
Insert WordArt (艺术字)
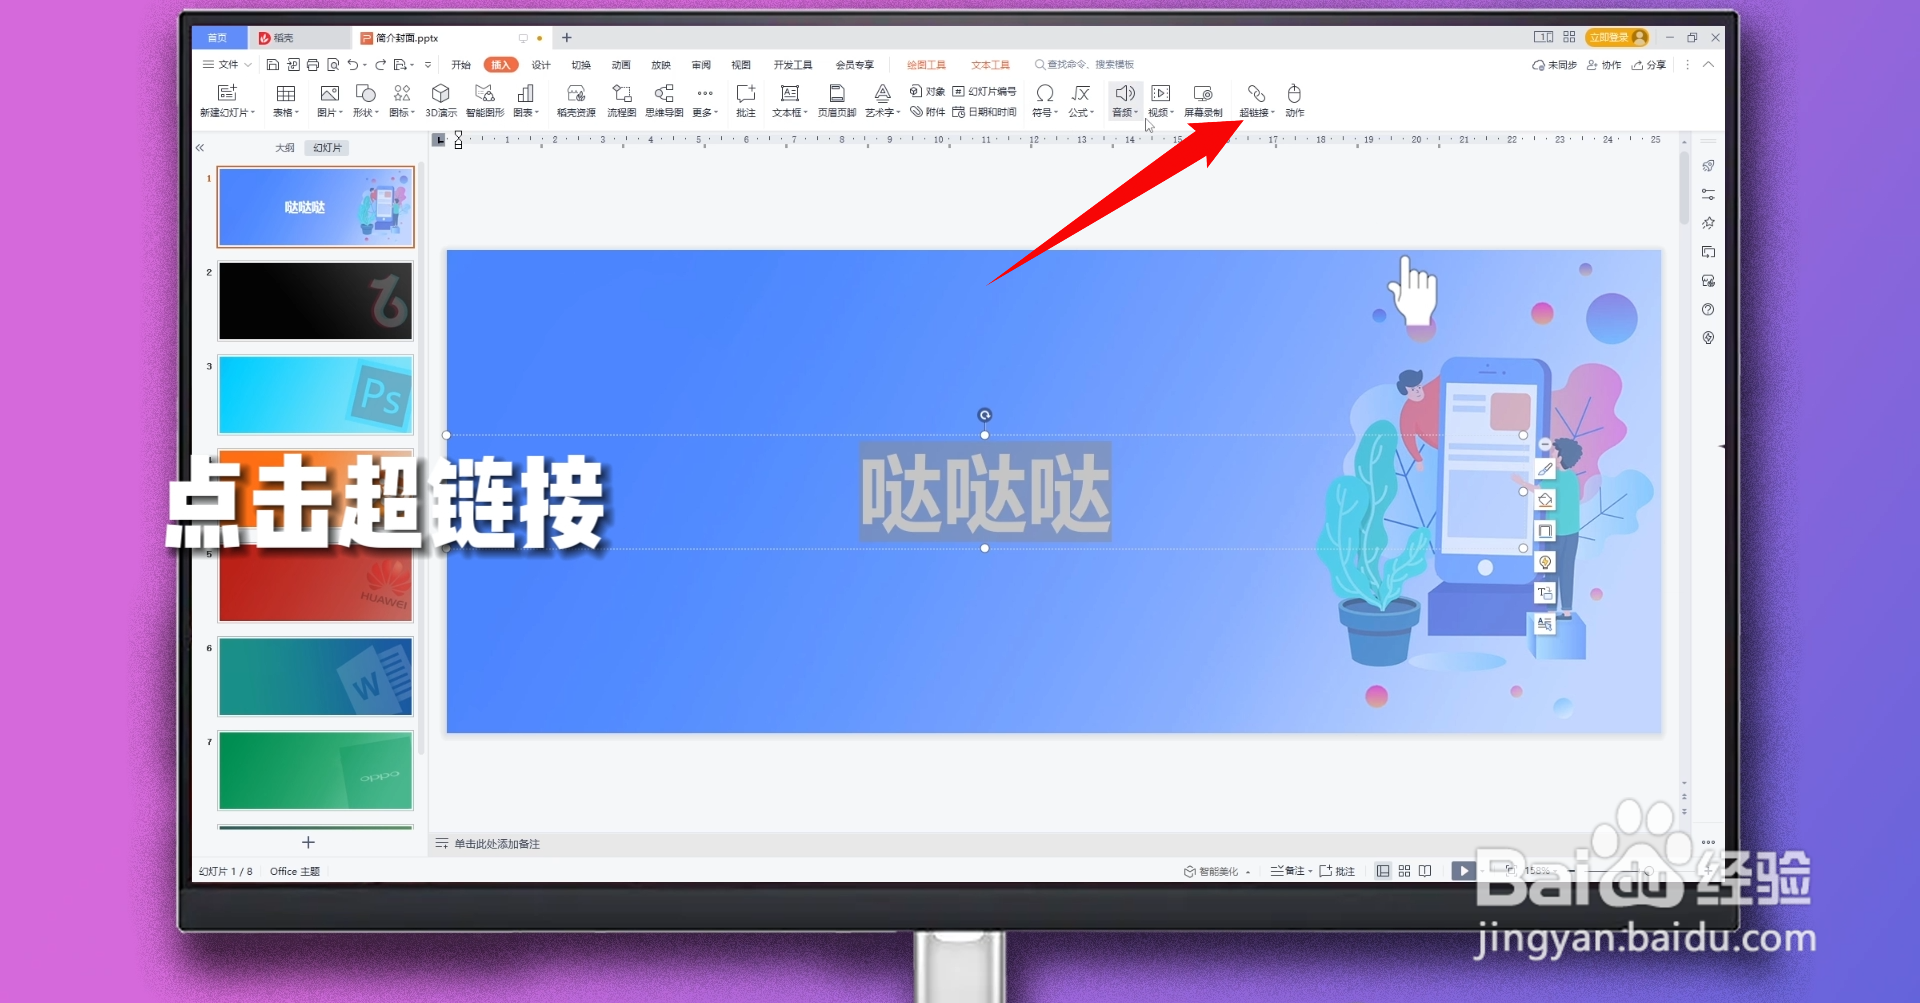pyautogui.click(x=882, y=100)
